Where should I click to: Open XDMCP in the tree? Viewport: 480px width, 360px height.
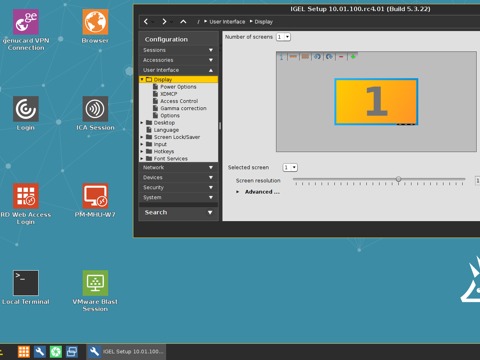[169, 94]
